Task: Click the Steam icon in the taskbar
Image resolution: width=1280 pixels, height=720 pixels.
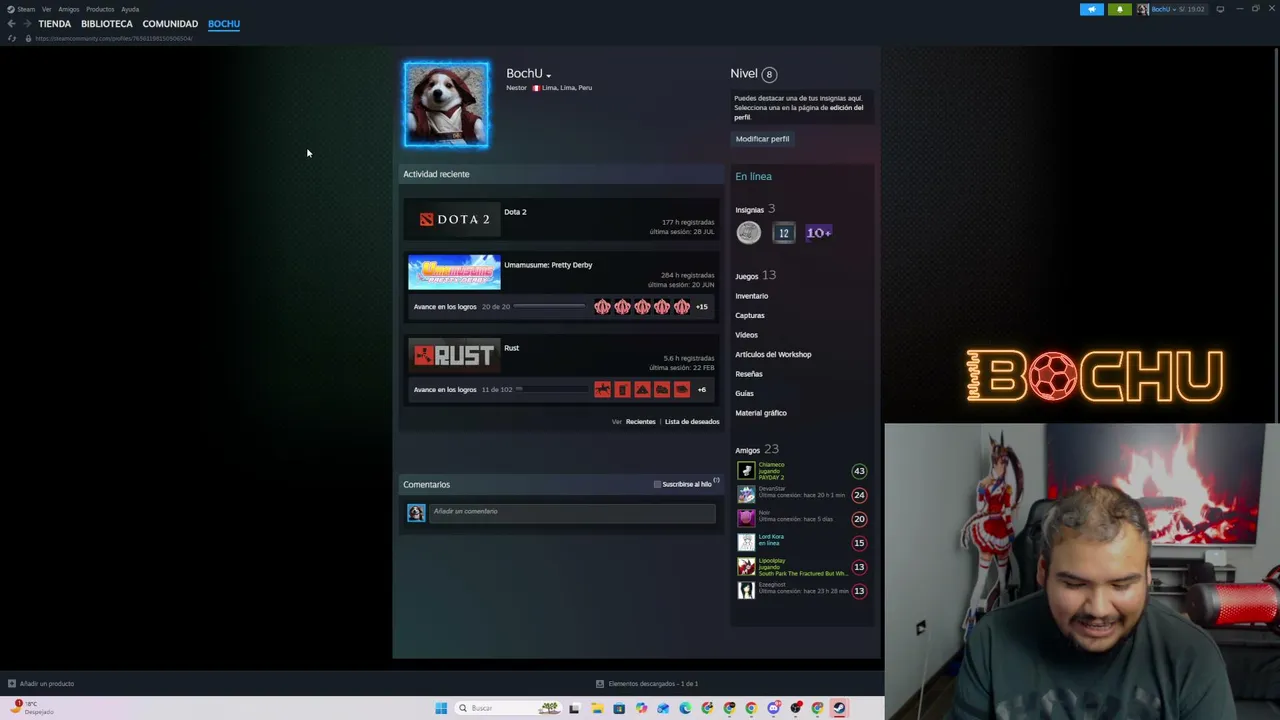Action: 839,708
